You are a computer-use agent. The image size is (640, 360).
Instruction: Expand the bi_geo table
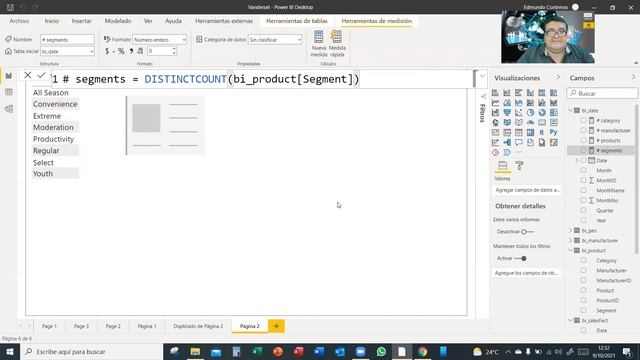(571, 230)
